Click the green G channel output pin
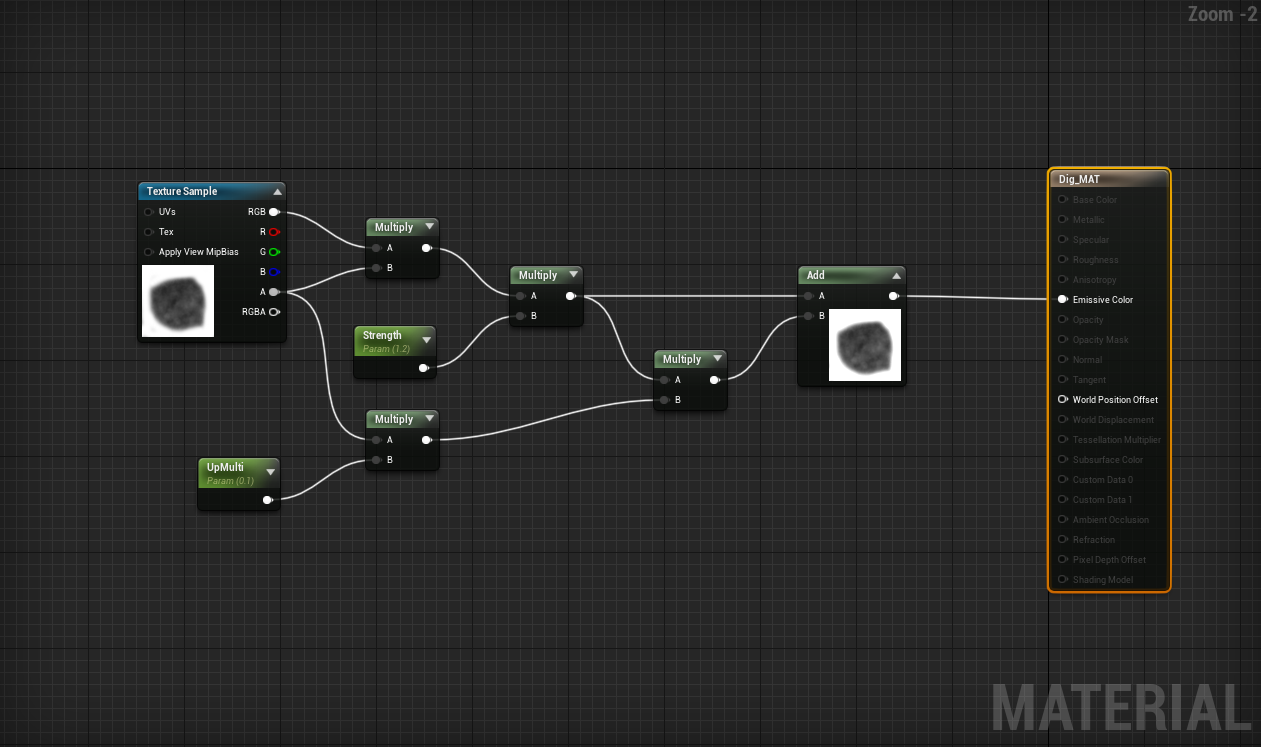Viewport: 1261px width, 747px height. click(x=274, y=252)
